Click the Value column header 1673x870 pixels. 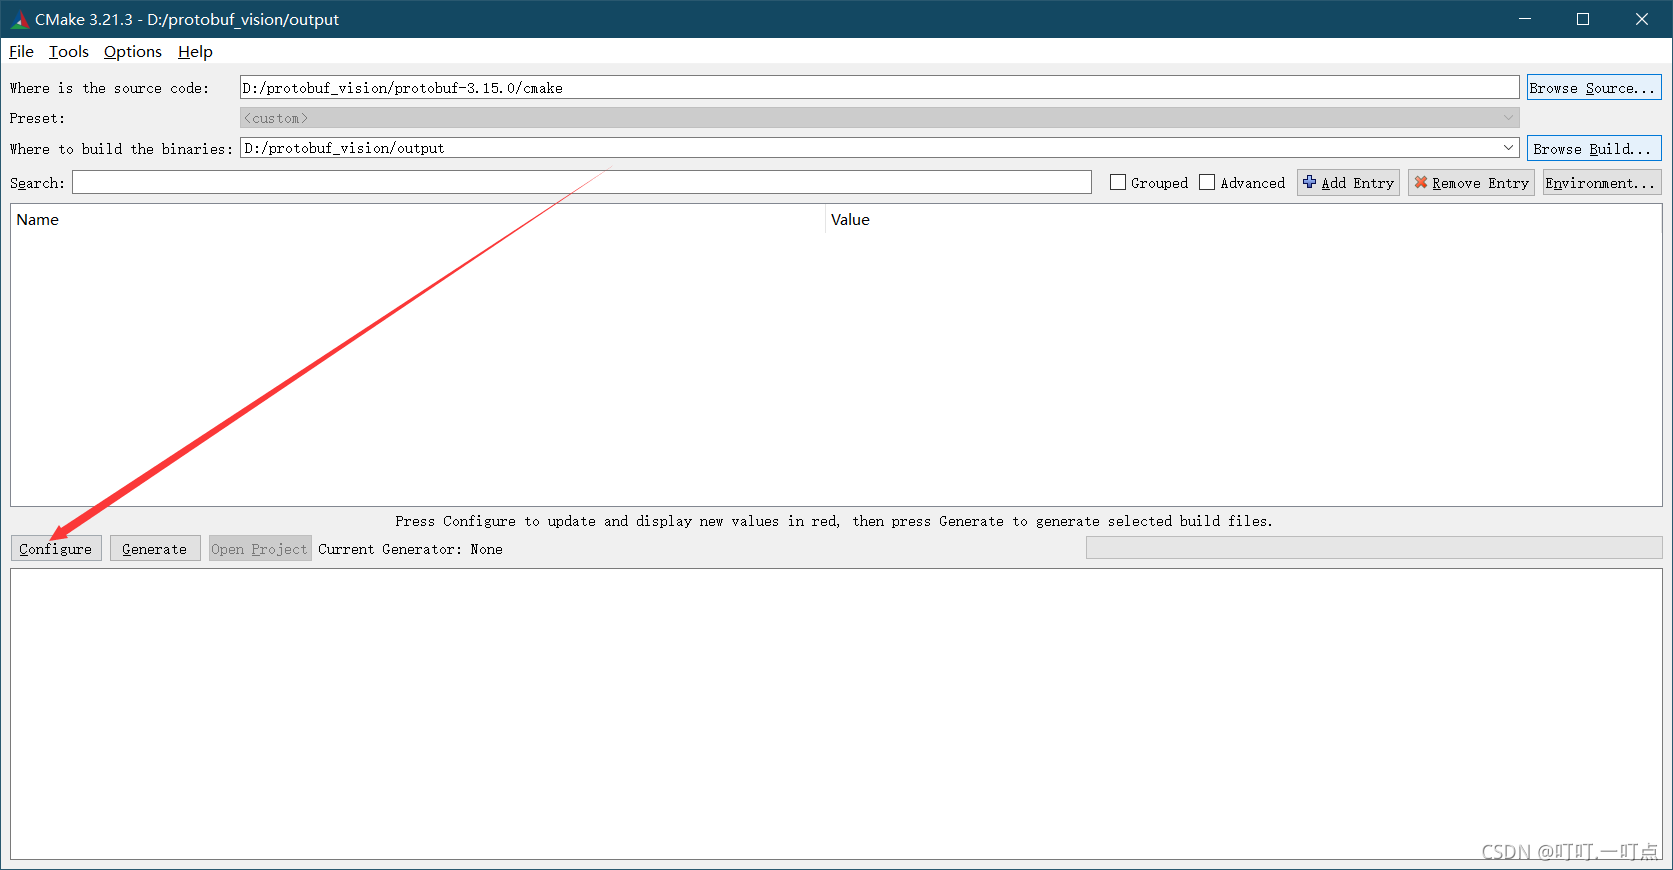click(1243, 220)
